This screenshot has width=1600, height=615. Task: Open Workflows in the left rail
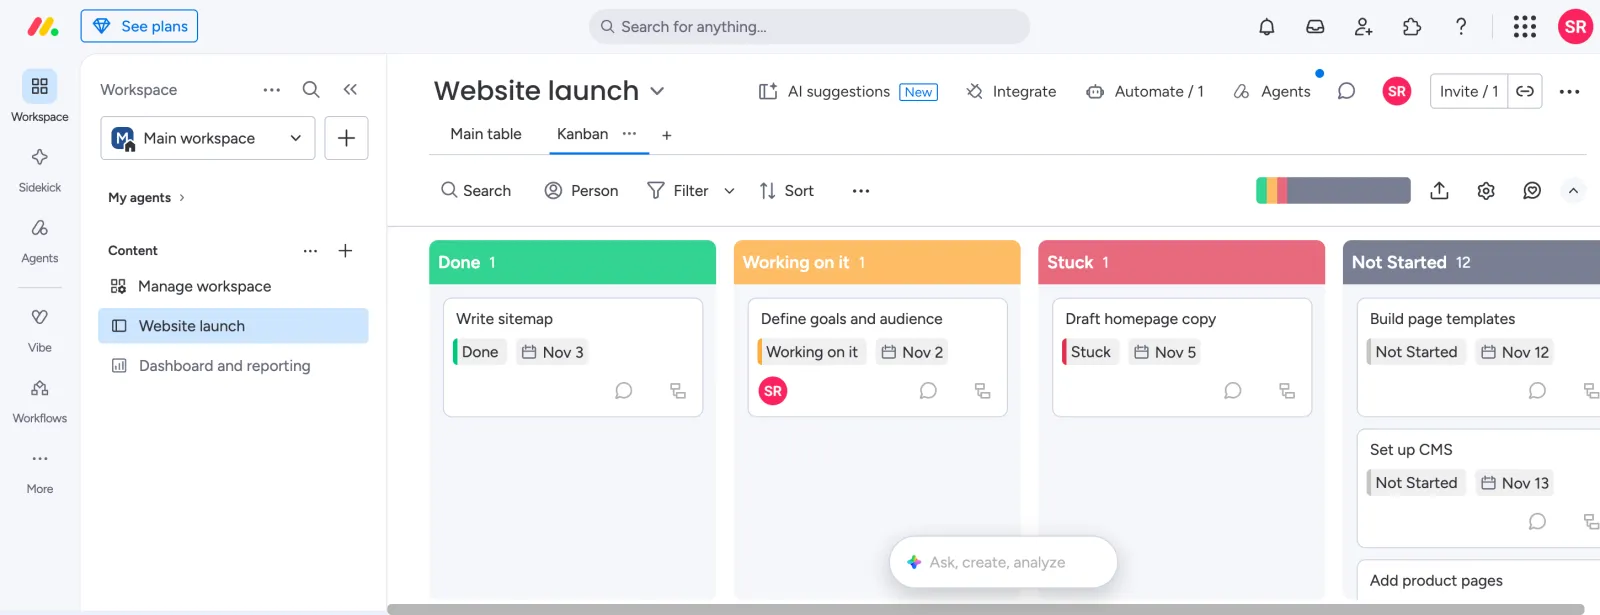(x=40, y=400)
